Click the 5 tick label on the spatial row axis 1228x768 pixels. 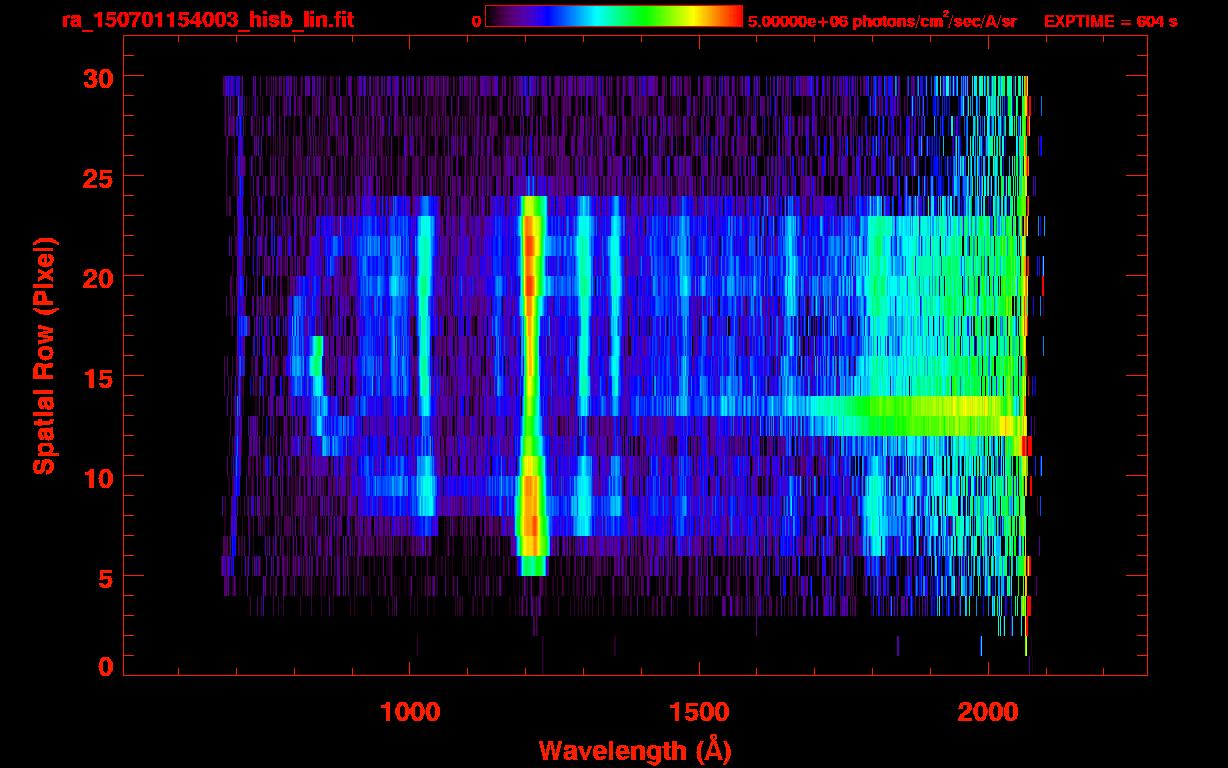click(x=104, y=577)
